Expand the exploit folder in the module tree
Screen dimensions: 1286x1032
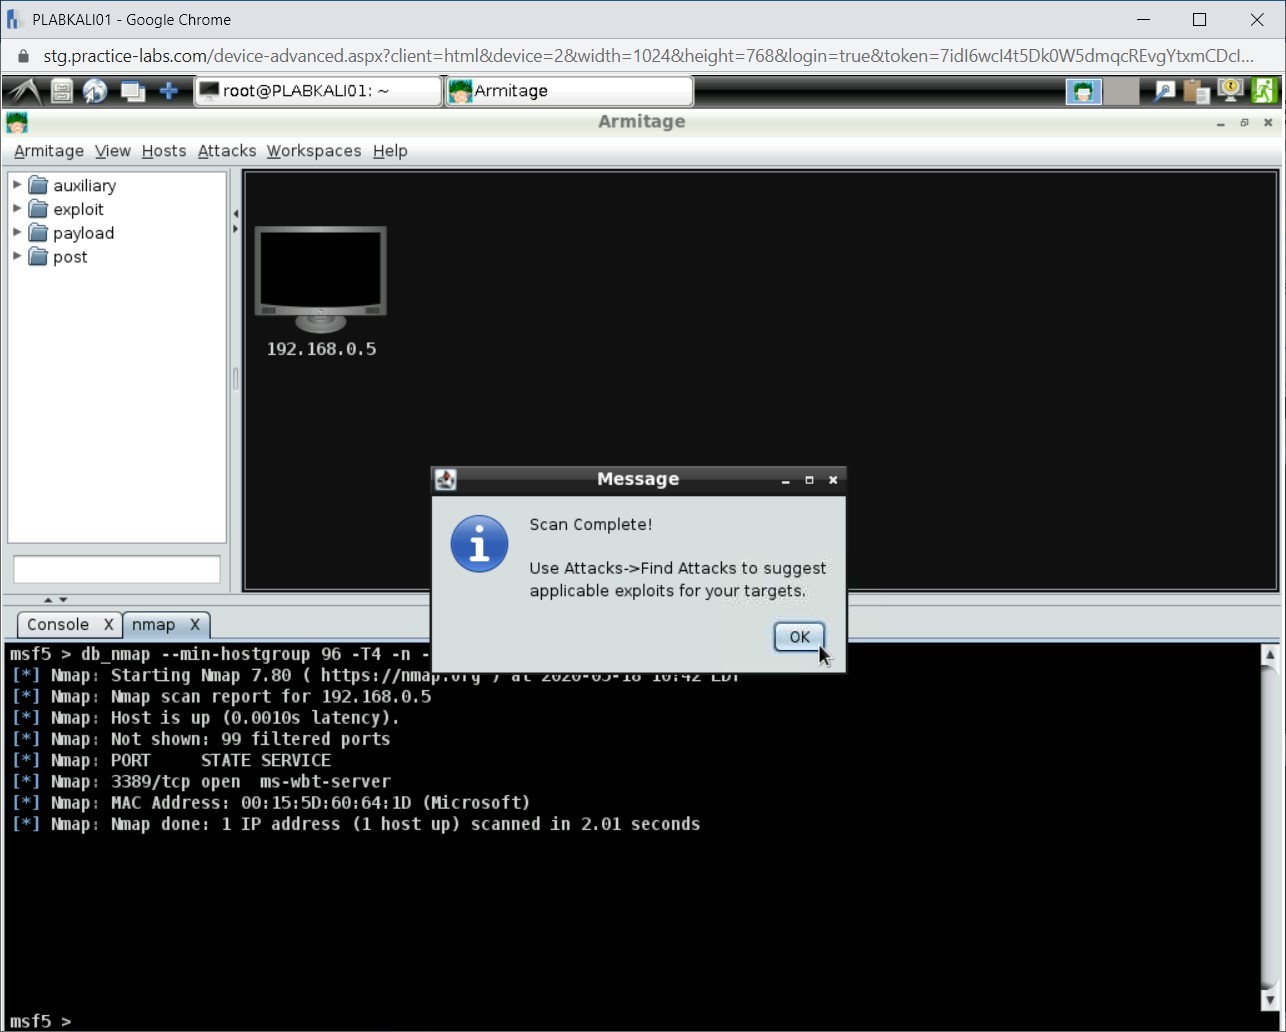(16, 209)
